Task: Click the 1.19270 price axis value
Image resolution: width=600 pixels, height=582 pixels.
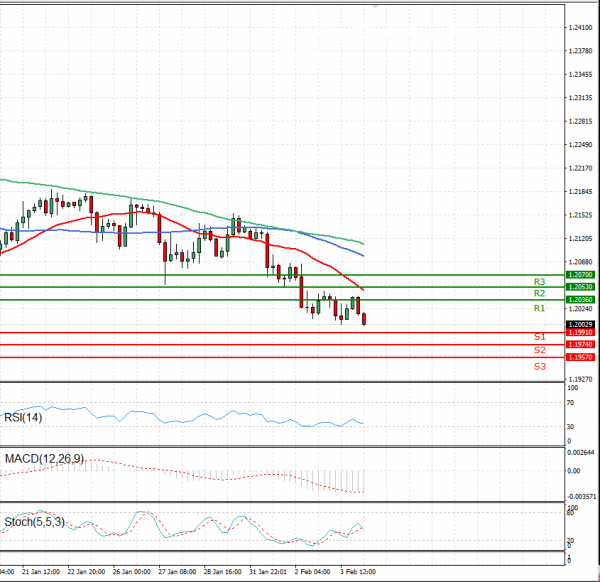Action: [580, 379]
